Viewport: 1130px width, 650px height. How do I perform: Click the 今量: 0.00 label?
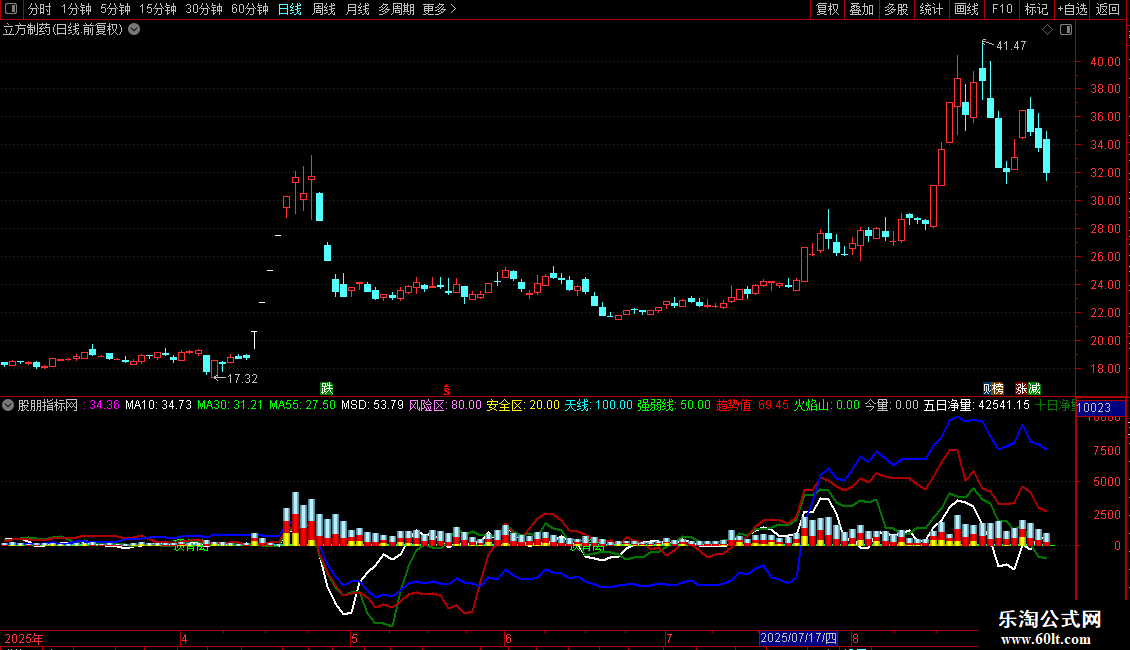[x=891, y=405]
